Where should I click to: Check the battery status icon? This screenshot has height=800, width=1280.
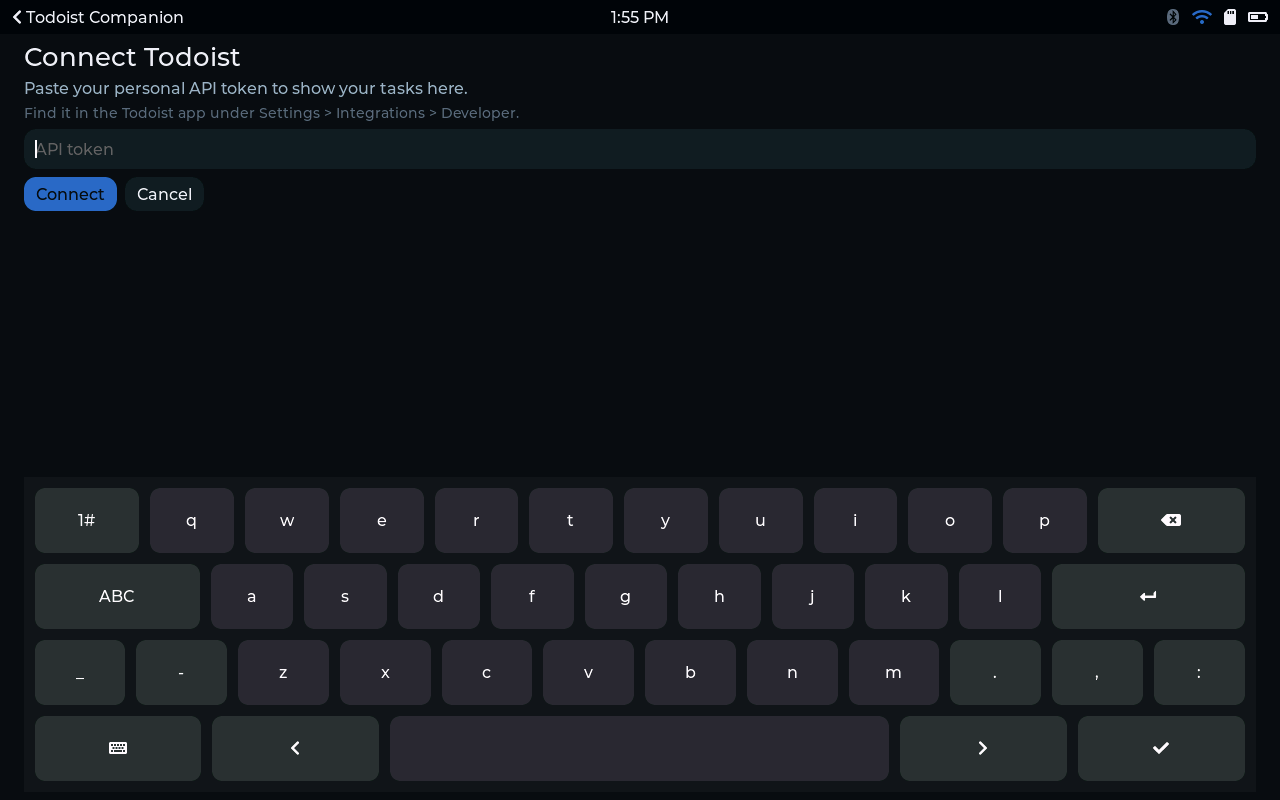(1257, 17)
